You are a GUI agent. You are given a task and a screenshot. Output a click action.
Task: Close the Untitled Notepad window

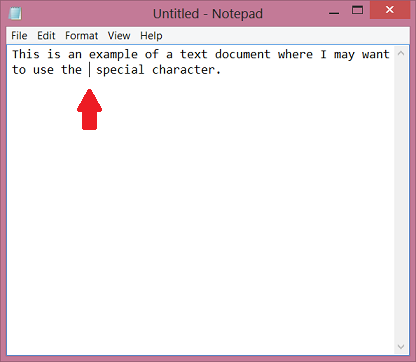tap(390, 10)
